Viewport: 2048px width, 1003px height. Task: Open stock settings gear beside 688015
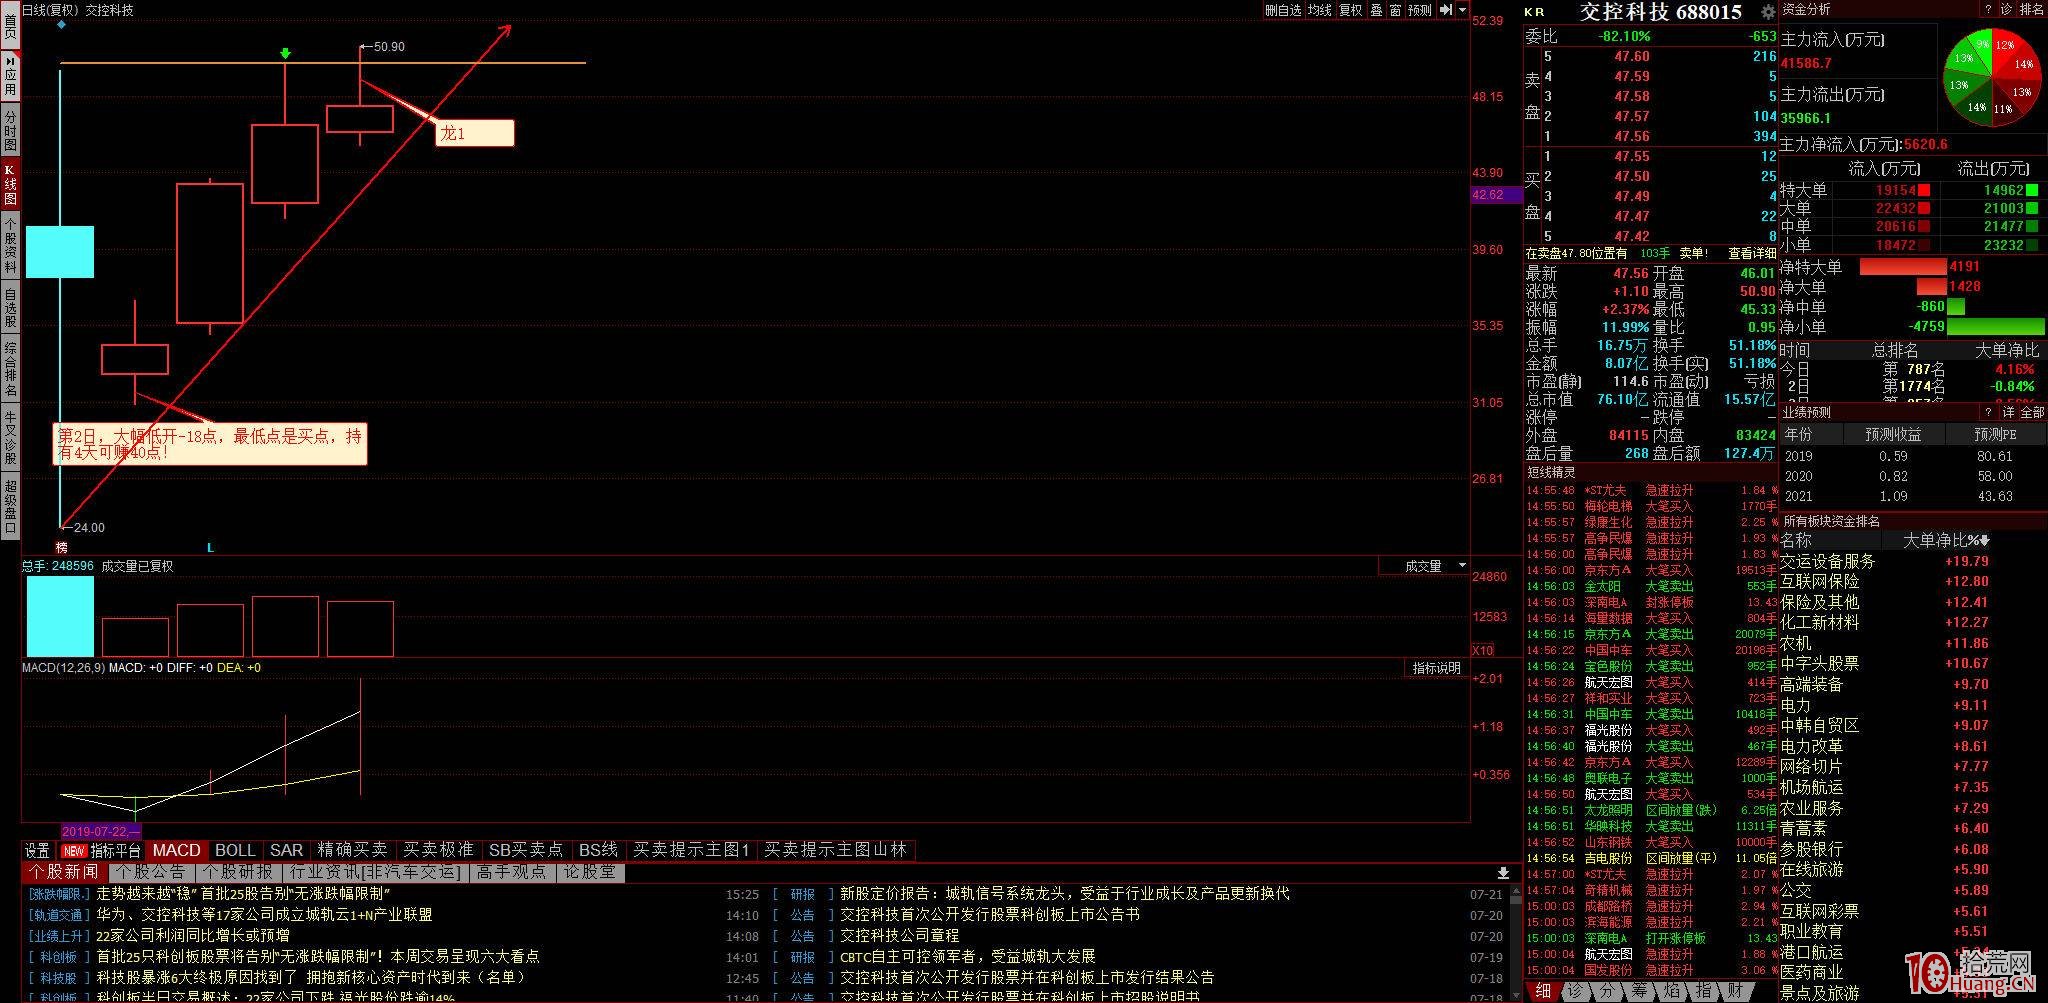tap(1768, 12)
